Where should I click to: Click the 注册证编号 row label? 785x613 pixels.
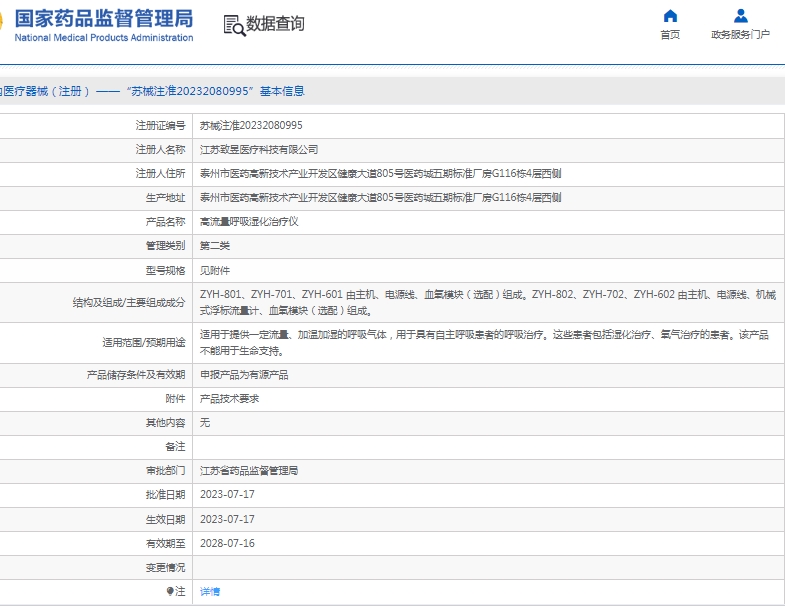pos(160,126)
